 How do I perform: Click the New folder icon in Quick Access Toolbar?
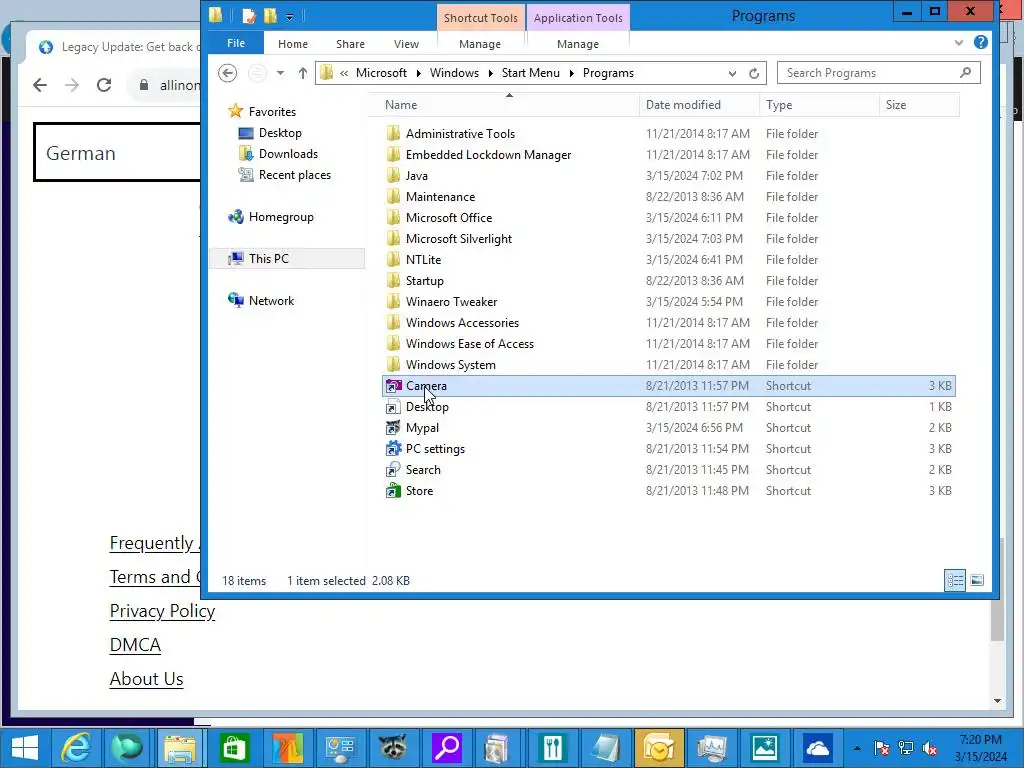pos(270,16)
